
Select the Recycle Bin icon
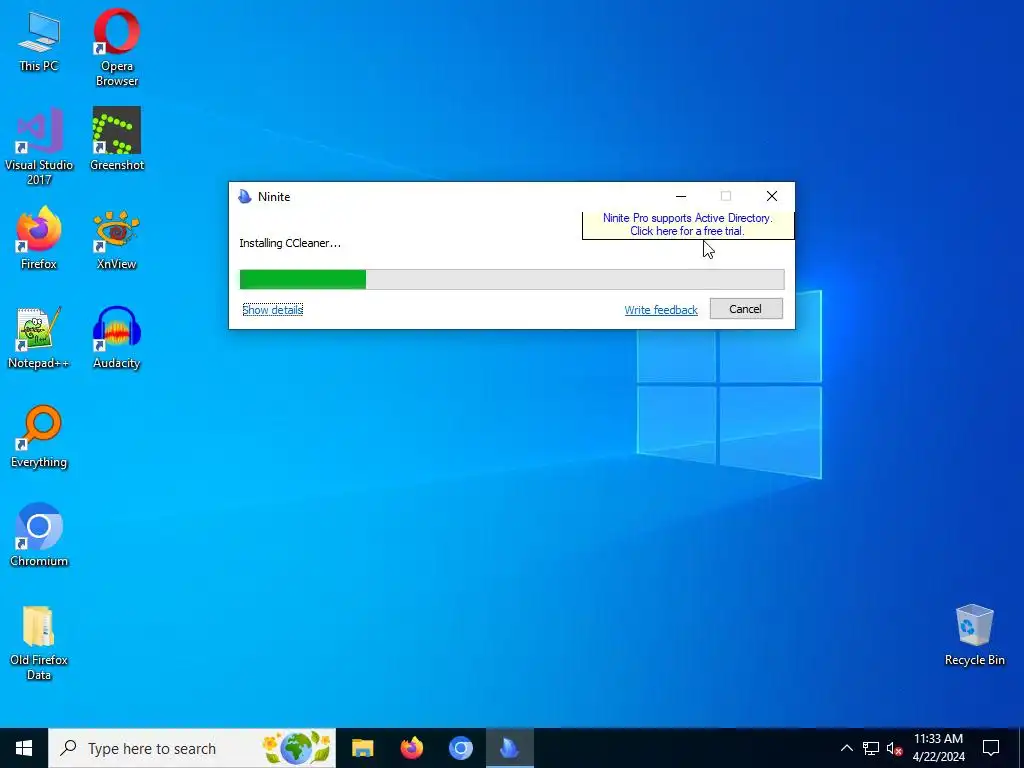pos(974,635)
